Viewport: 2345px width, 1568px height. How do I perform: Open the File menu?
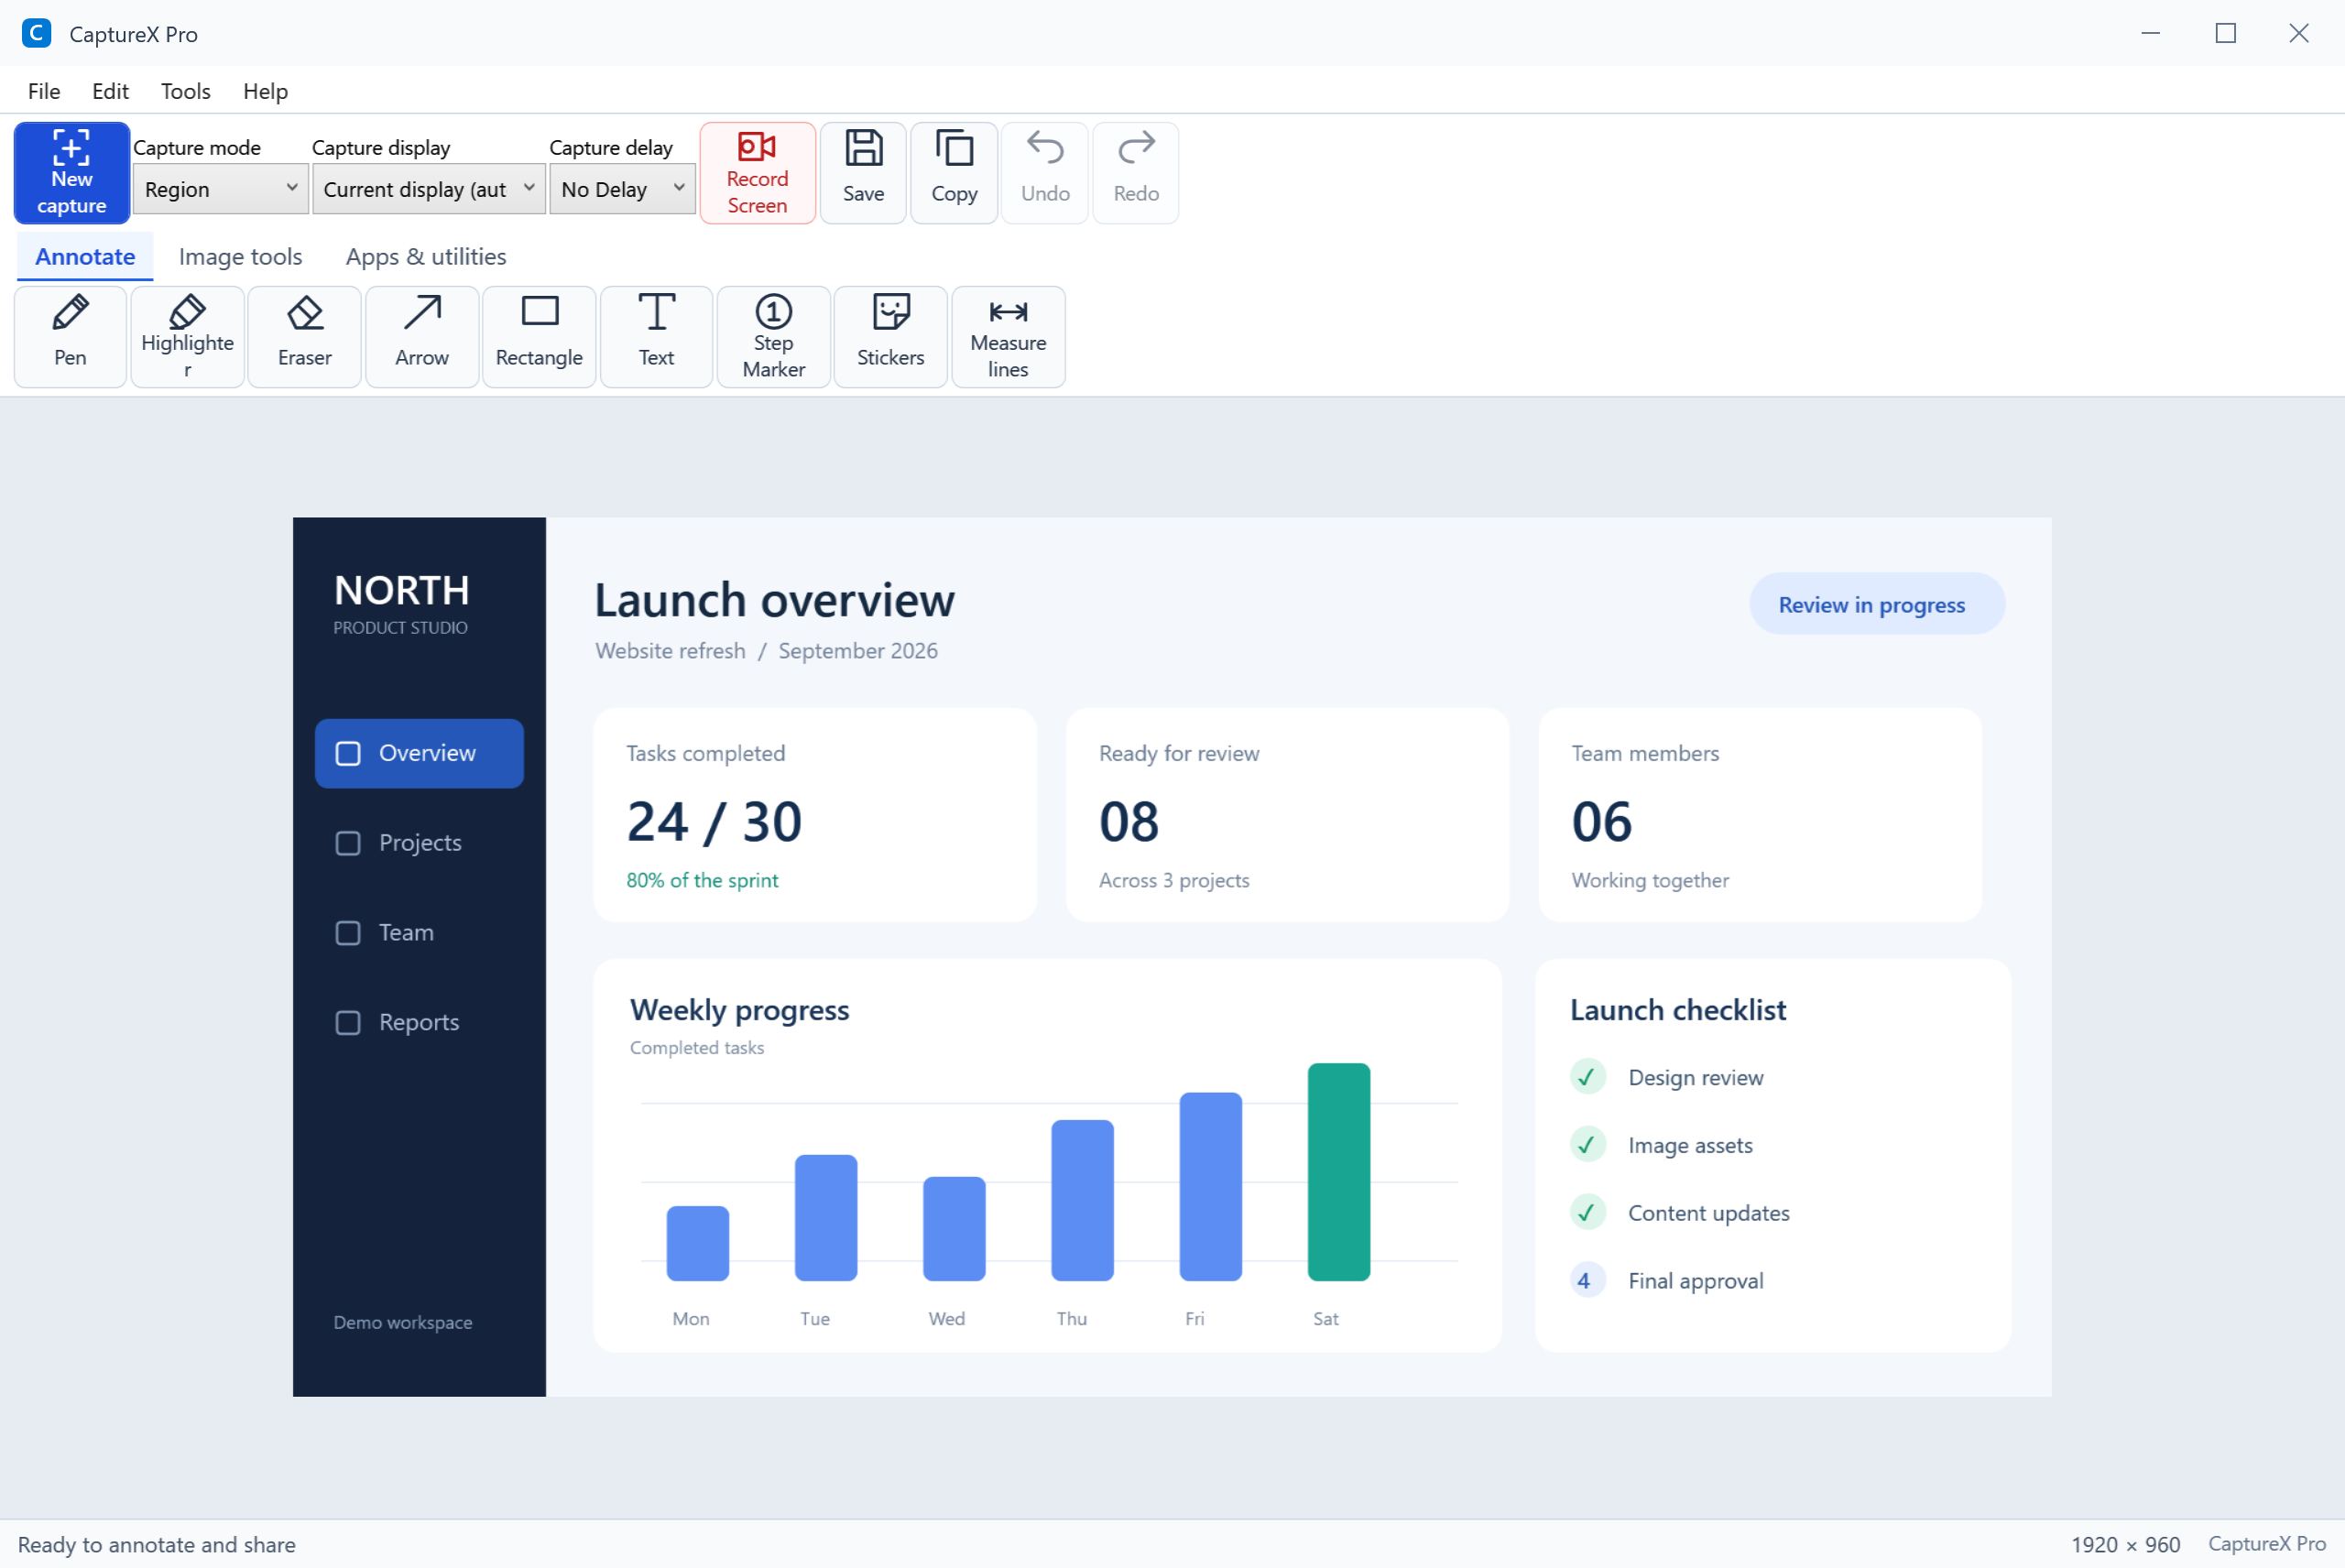tap(44, 91)
